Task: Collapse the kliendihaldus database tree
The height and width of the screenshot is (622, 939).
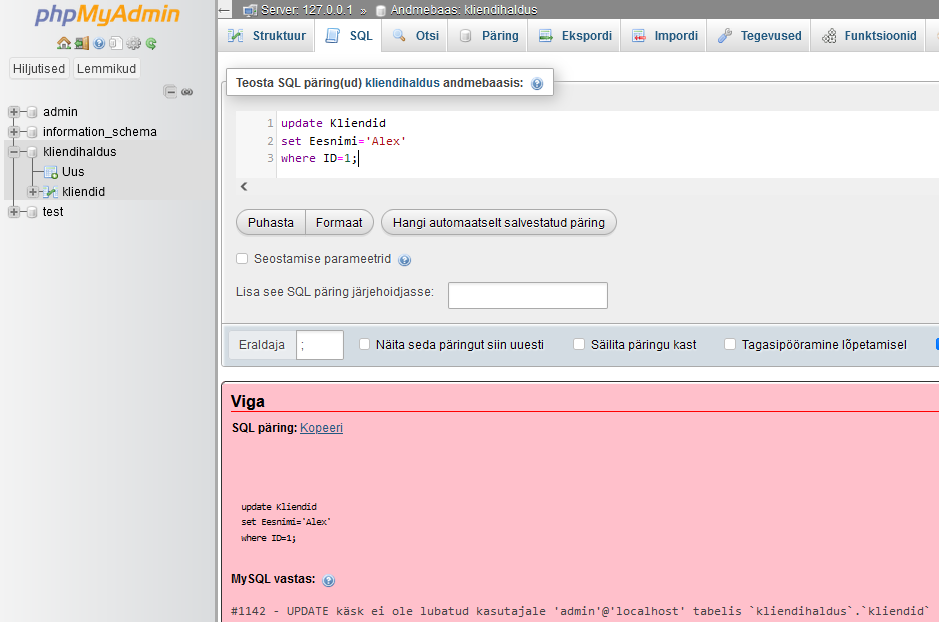Action: click(14, 152)
